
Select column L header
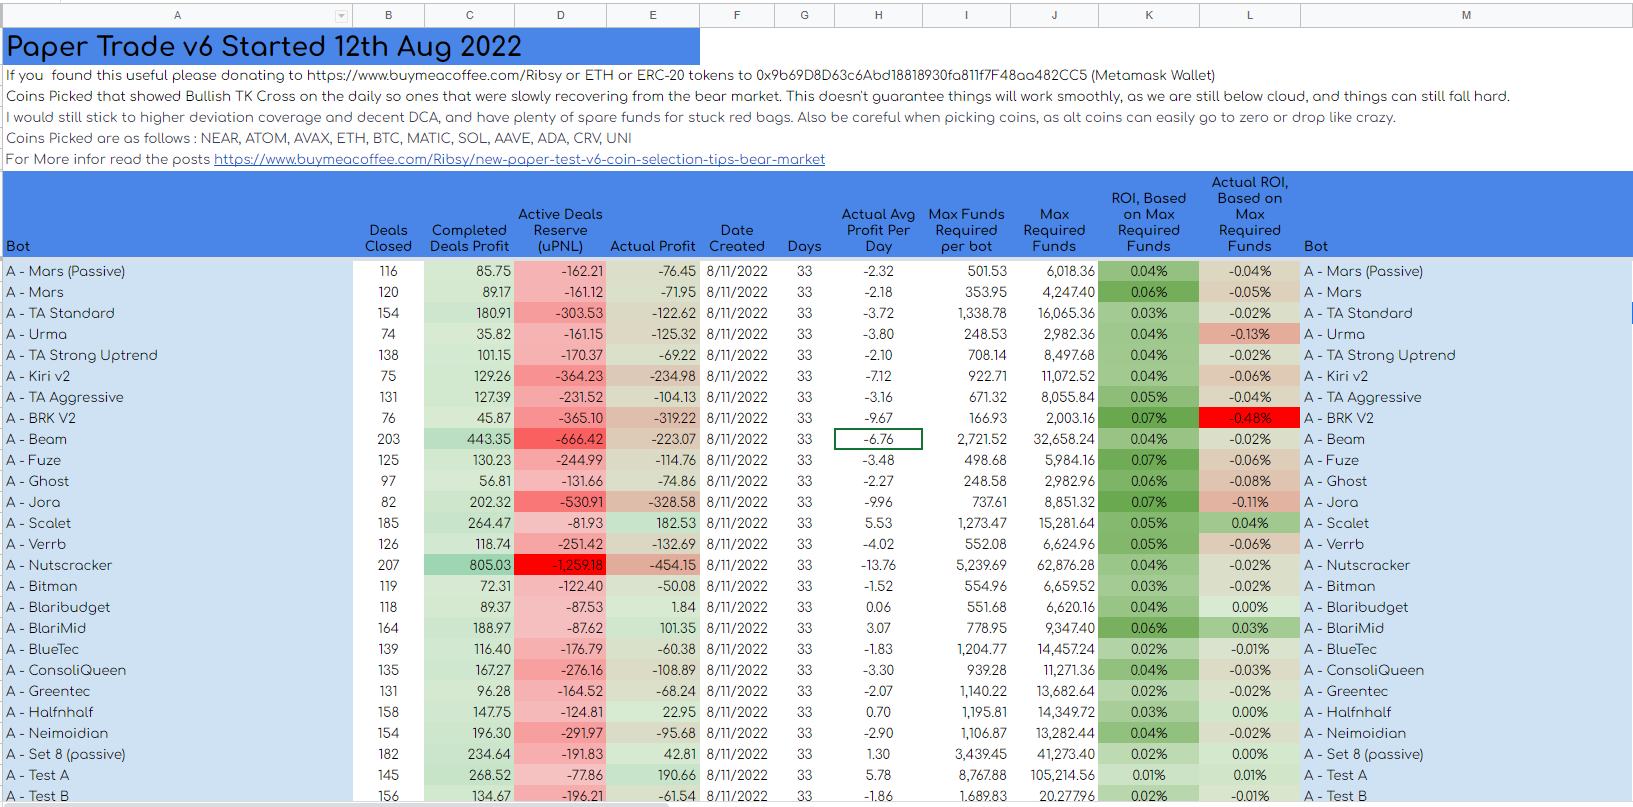tap(1250, 15)
